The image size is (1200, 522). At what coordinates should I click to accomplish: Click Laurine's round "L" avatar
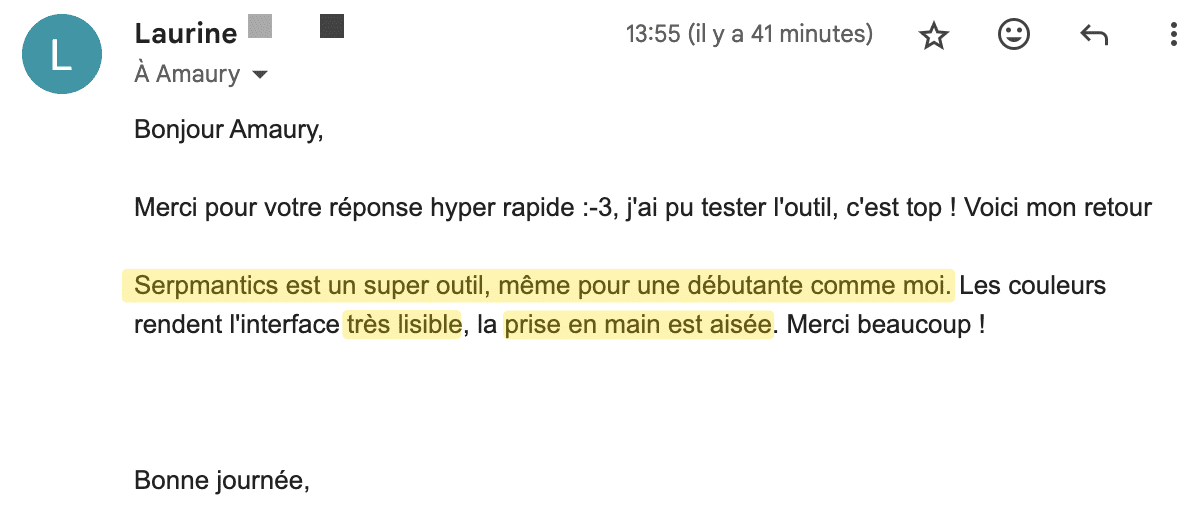(62, 53)
